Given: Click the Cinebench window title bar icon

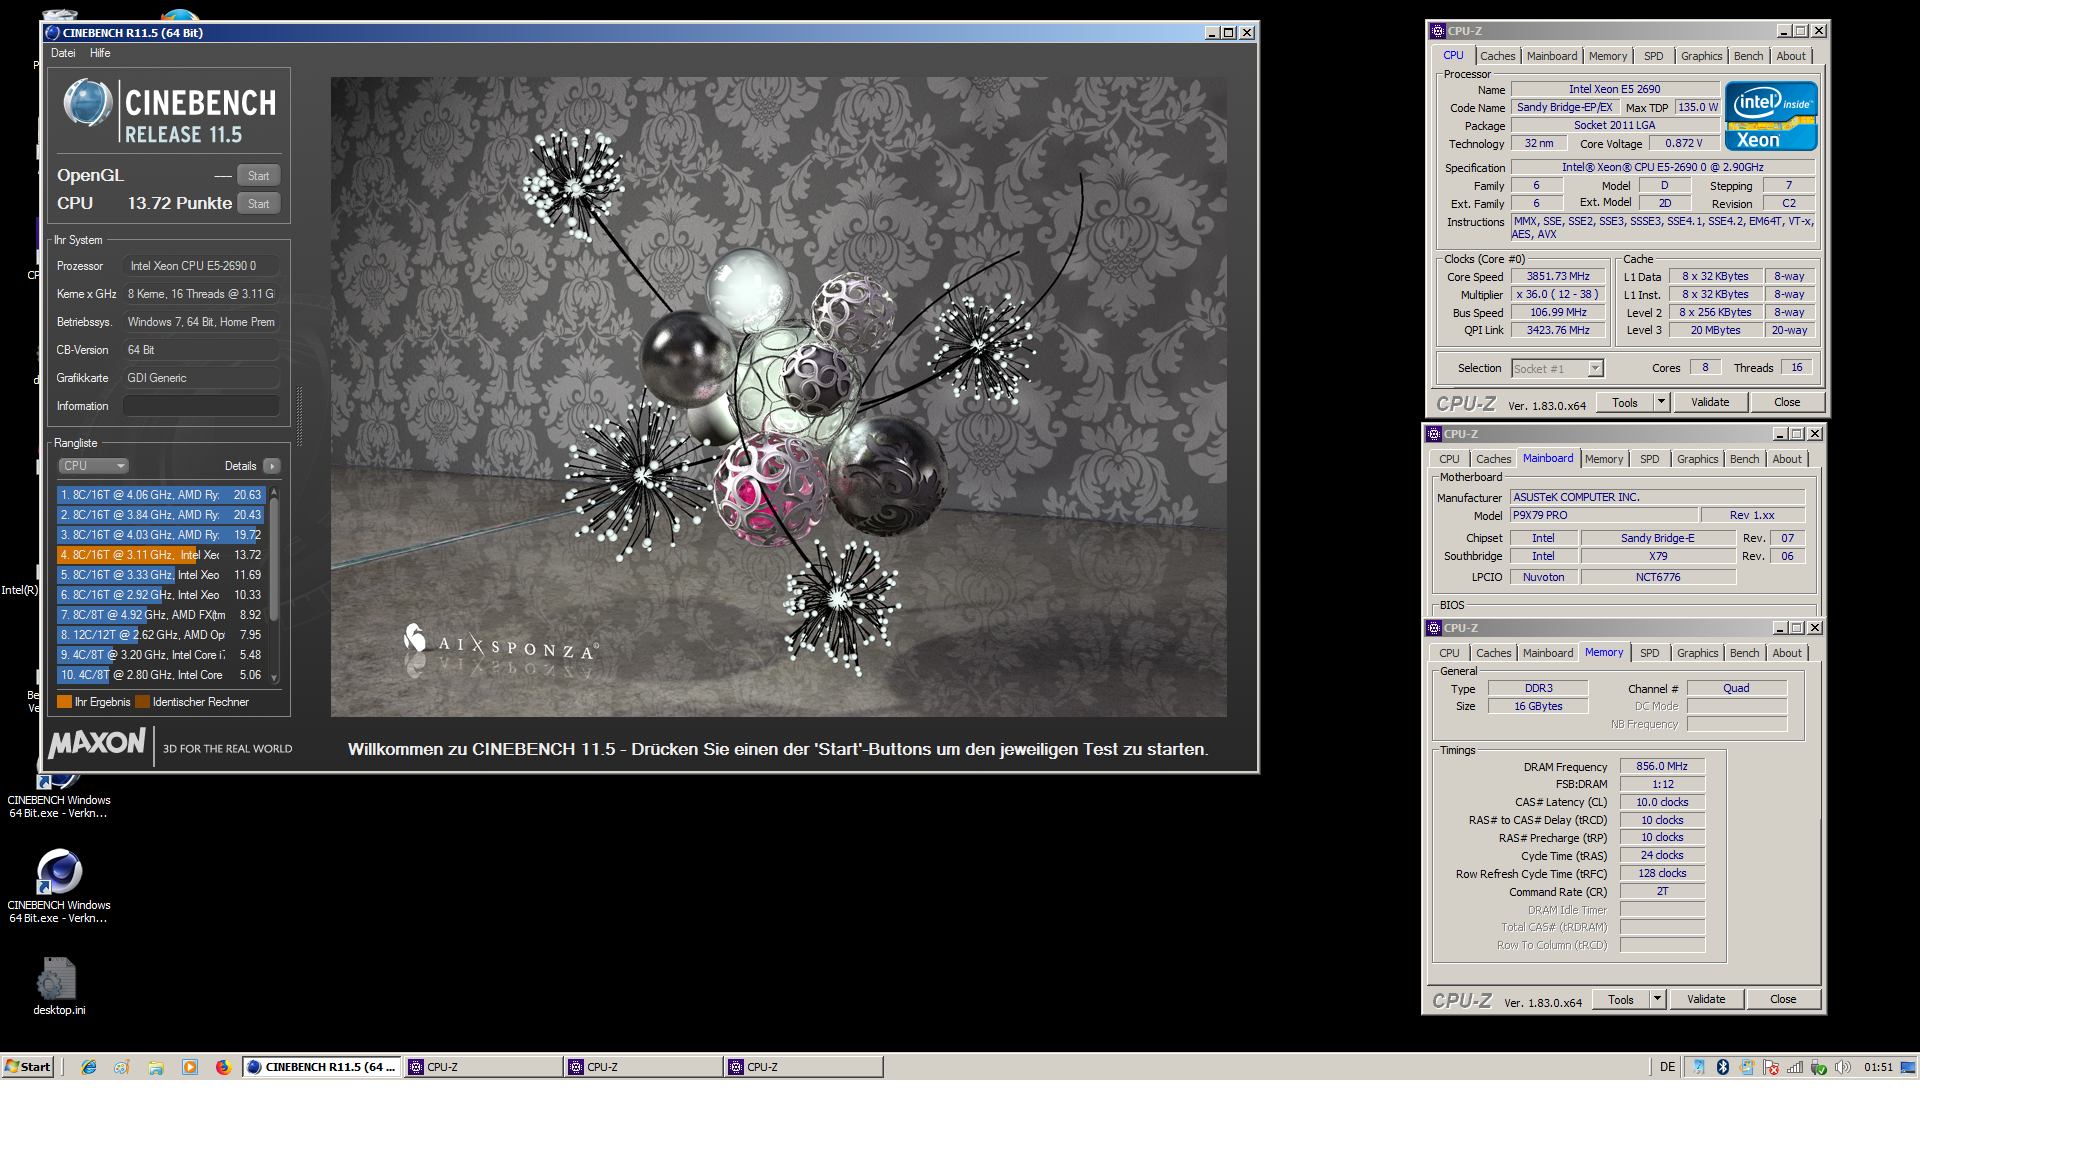Looking at the screenshot, I should point(53,32).
